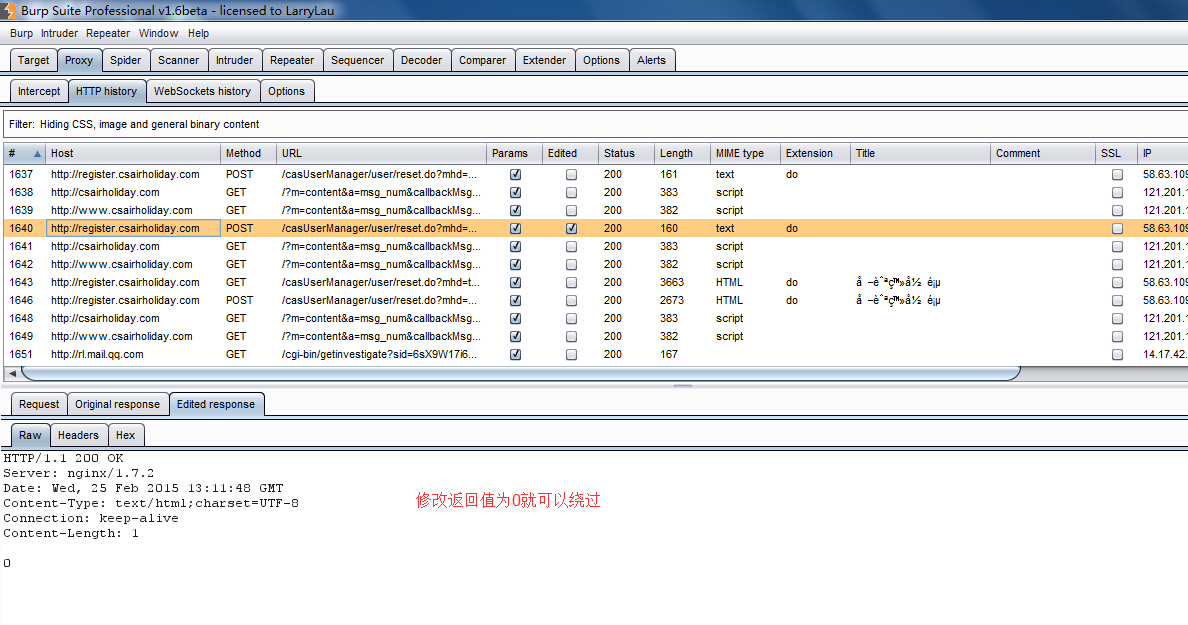Toggle Params checkbox in row 1643

click(x=515, y=283)
